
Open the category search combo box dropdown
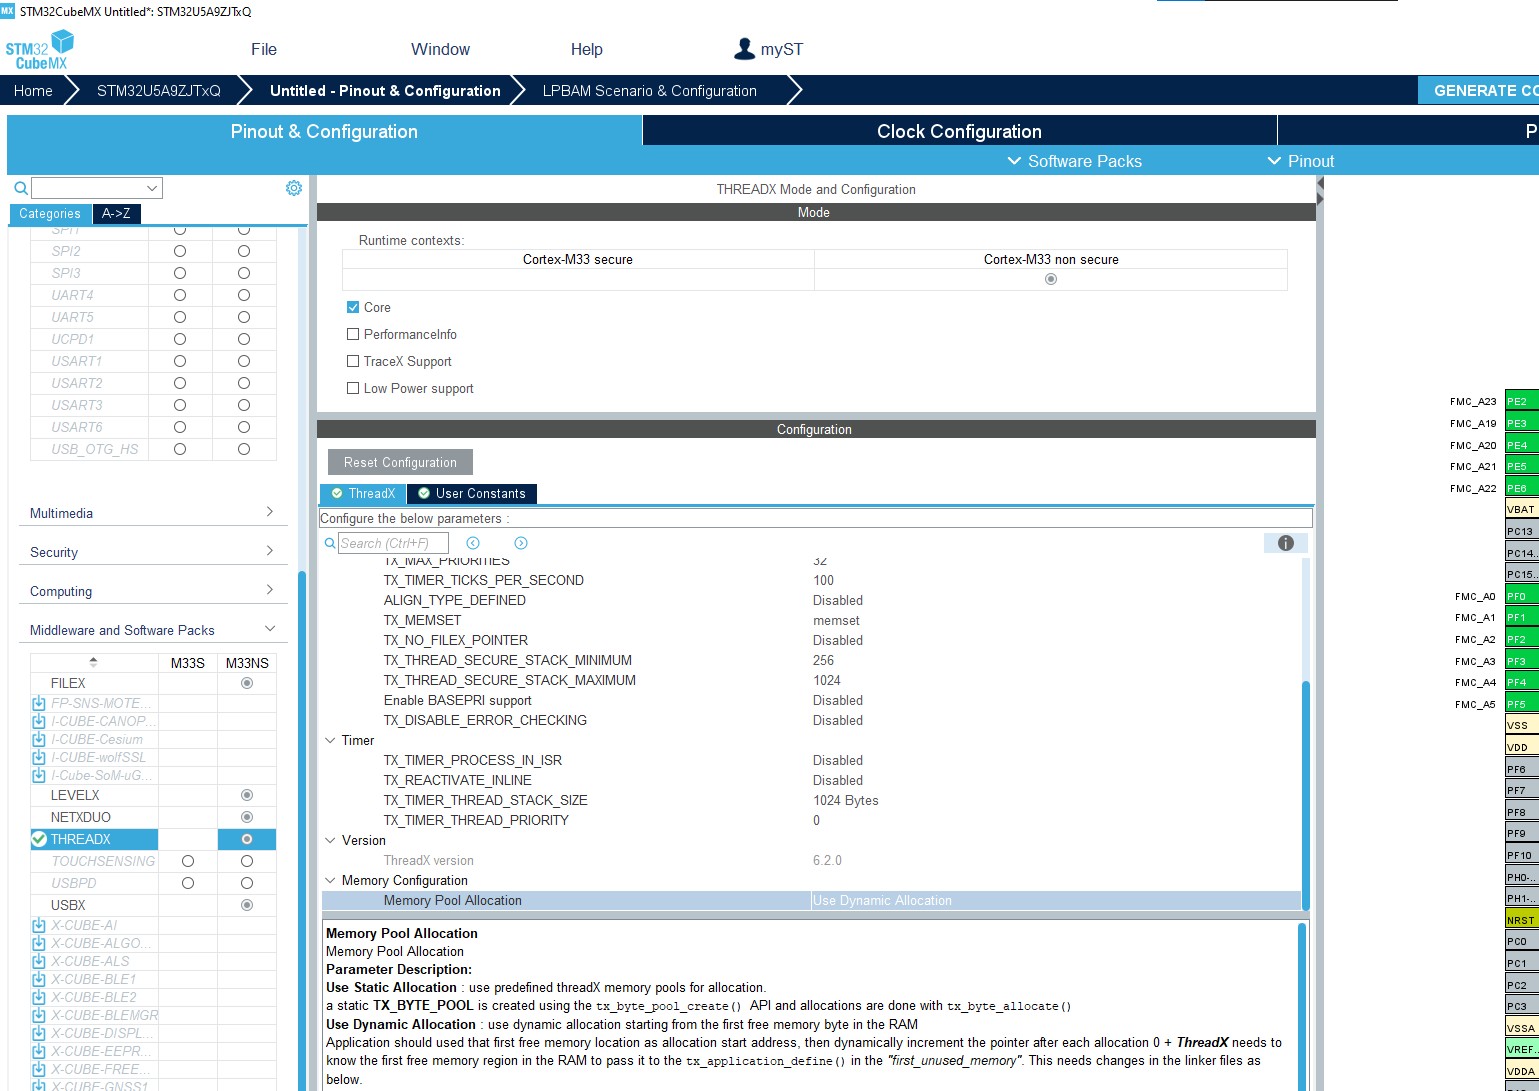(153, 188)
